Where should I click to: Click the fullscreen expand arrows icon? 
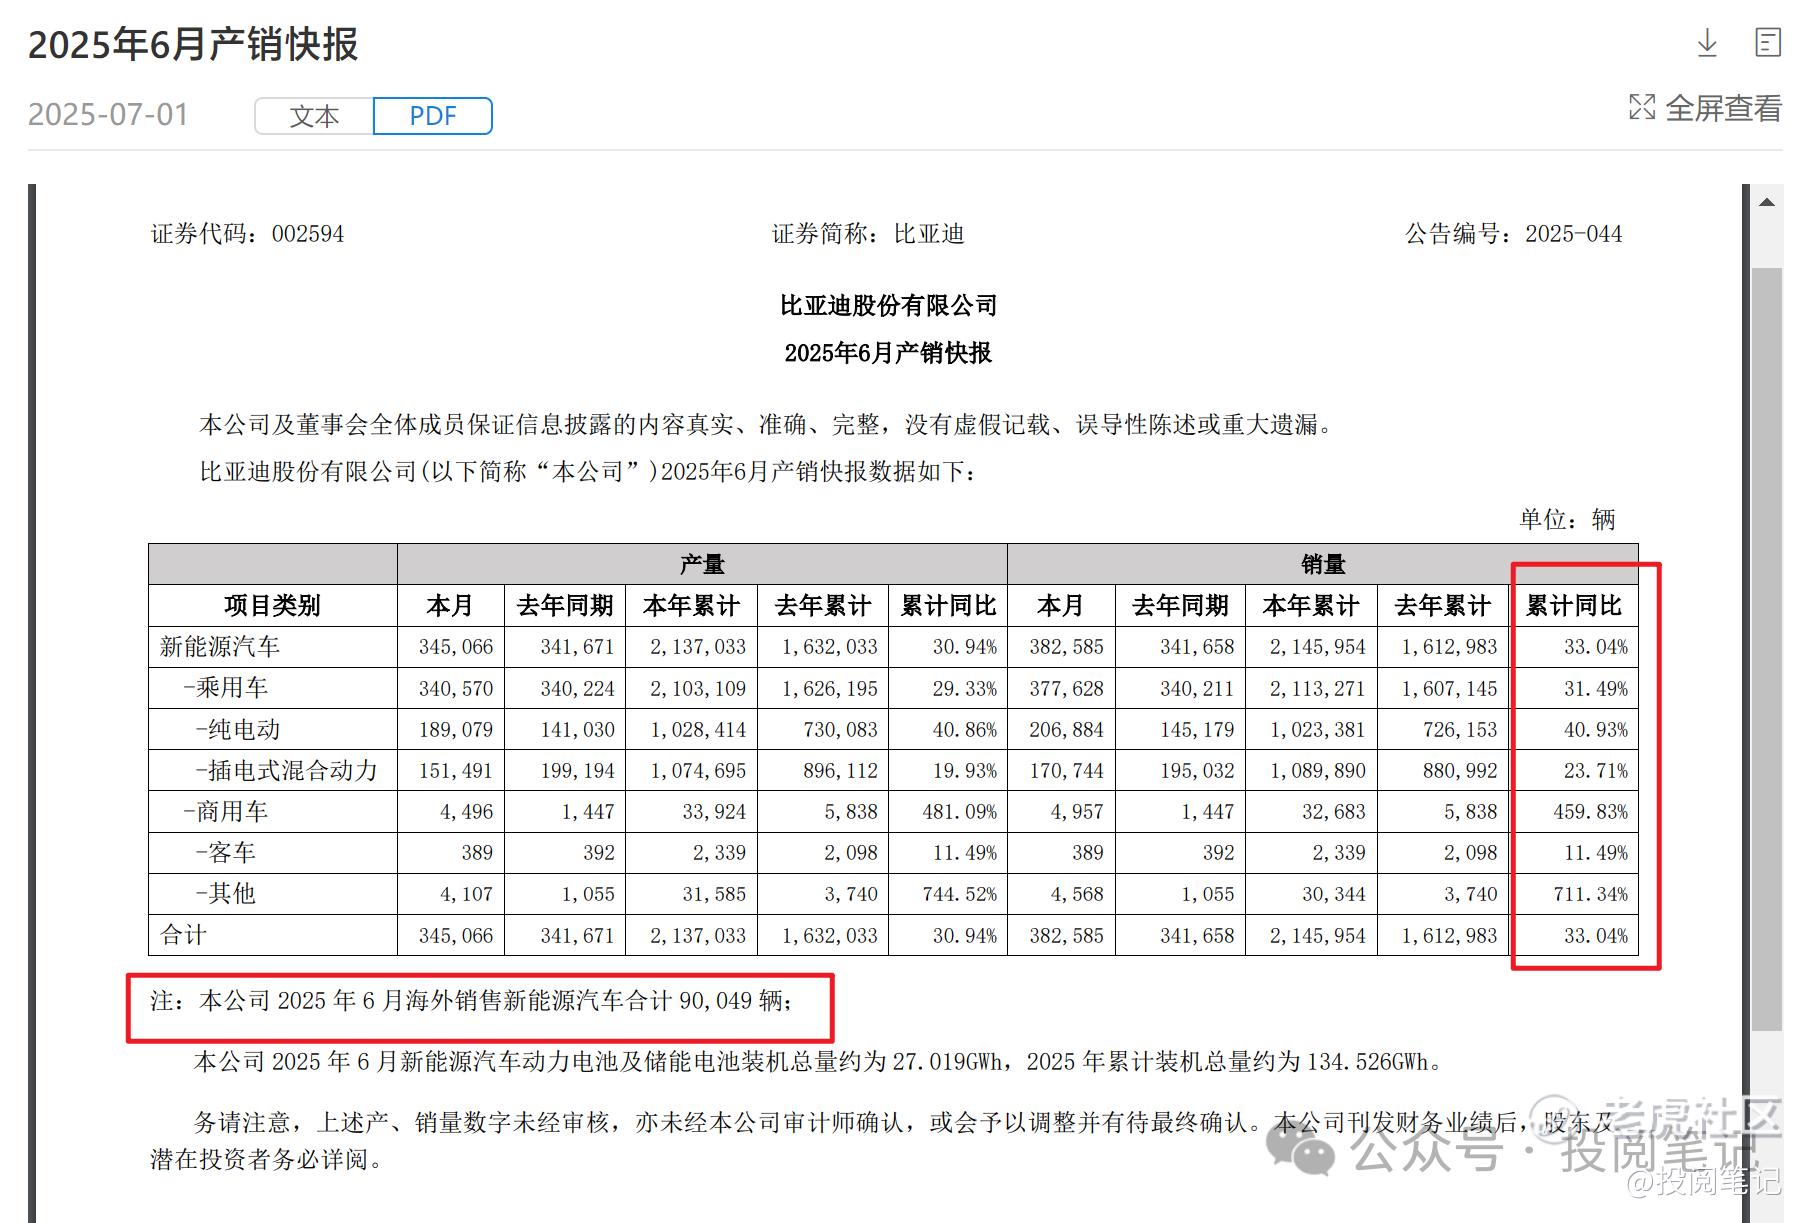point(1642,107)
